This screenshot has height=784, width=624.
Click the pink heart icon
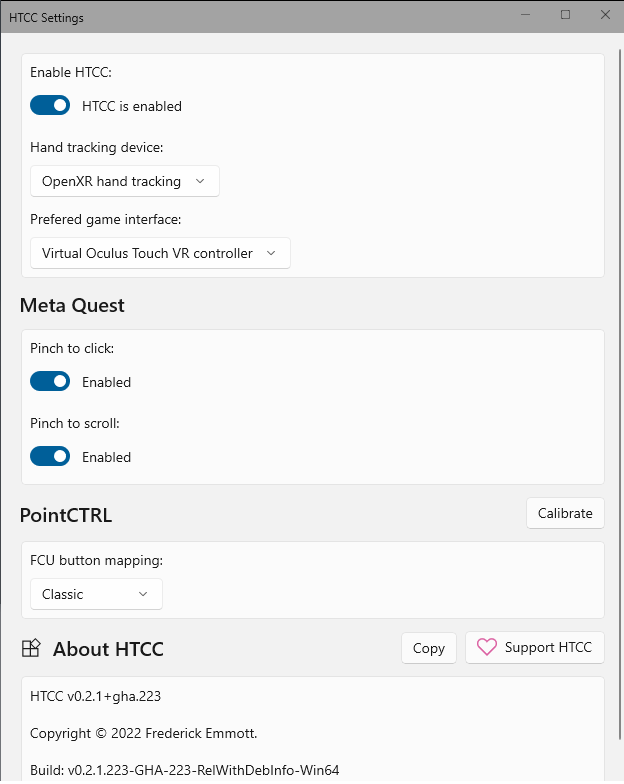(486, 647)
